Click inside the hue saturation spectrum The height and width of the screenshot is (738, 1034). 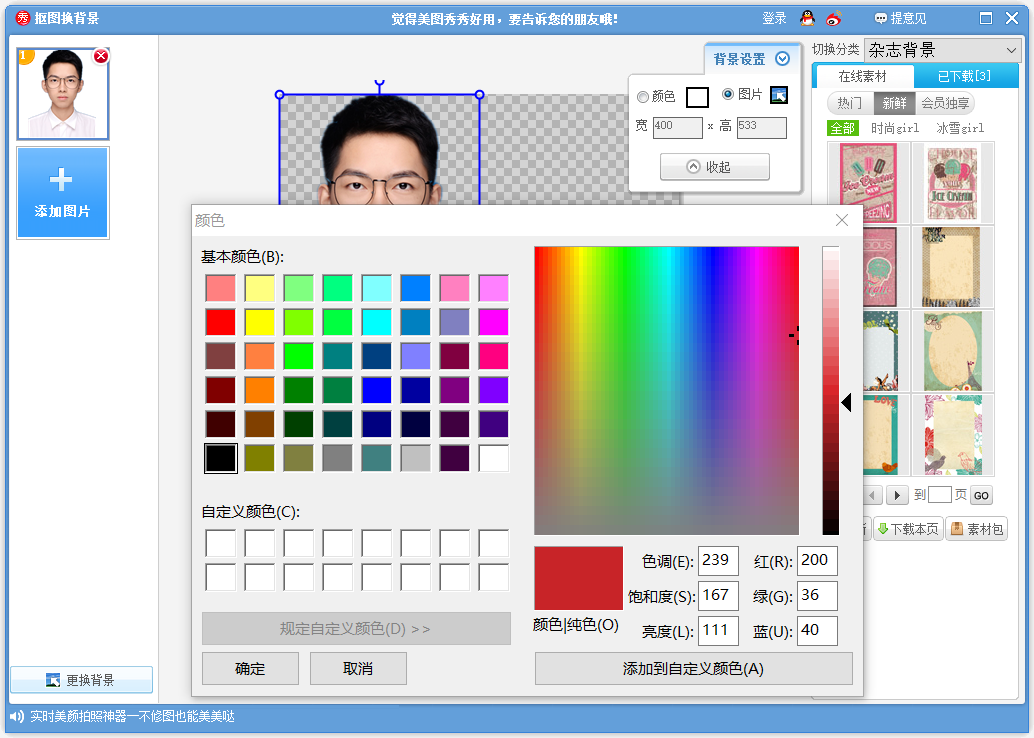(x=667, y=390)
